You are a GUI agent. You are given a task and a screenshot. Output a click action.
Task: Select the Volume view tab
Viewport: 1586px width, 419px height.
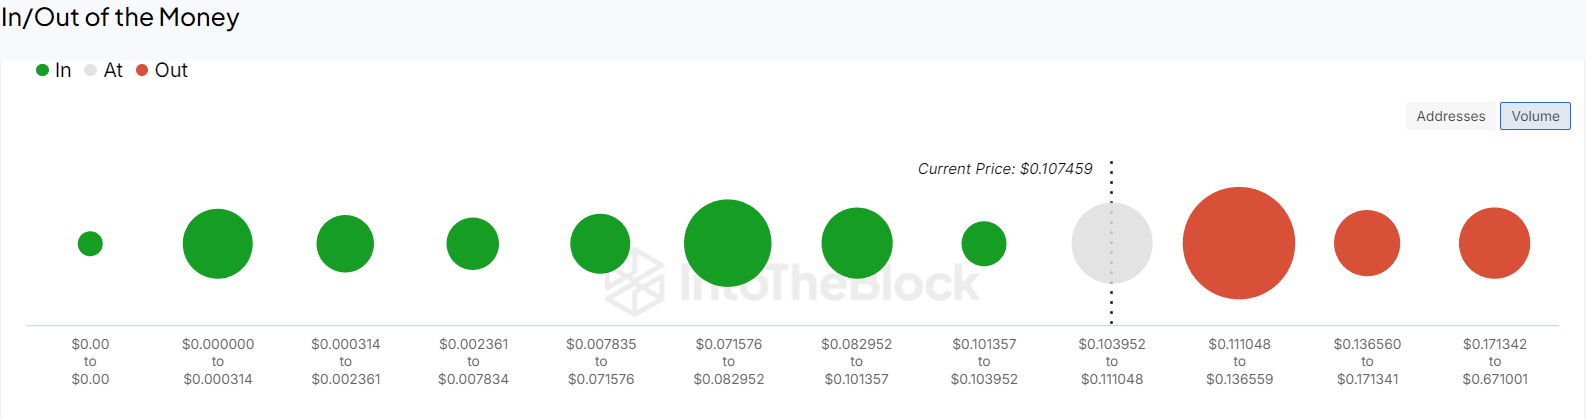point(1535,116)
